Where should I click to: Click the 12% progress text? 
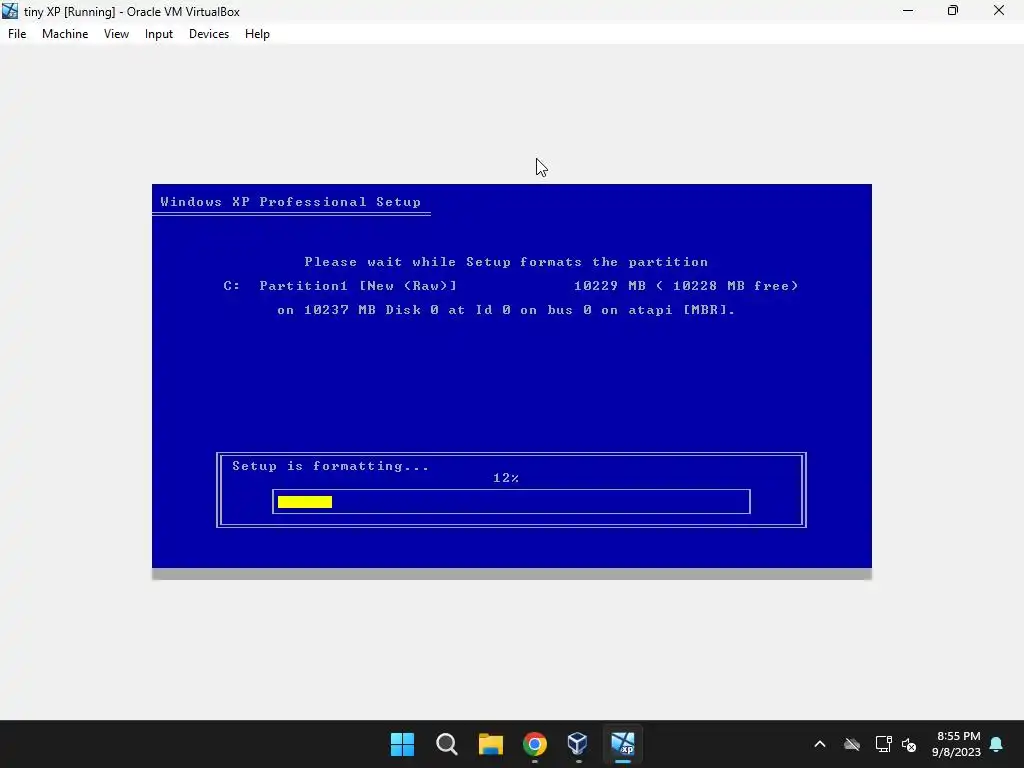pyautogui.click(x=506, y=478)
